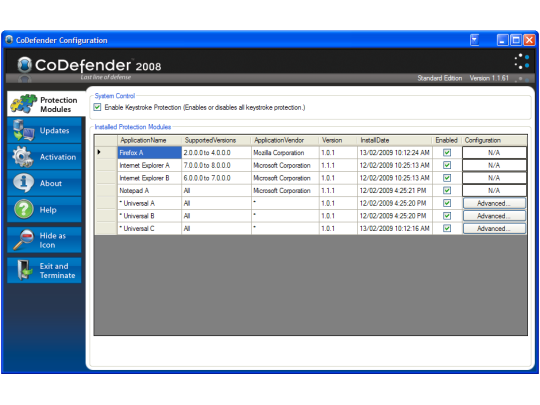Click the 13/02/2009 10:12:16 AM date cell
The width and height of the screenshot is (540, 405).
pyautogui.click(x=395, y=228)
